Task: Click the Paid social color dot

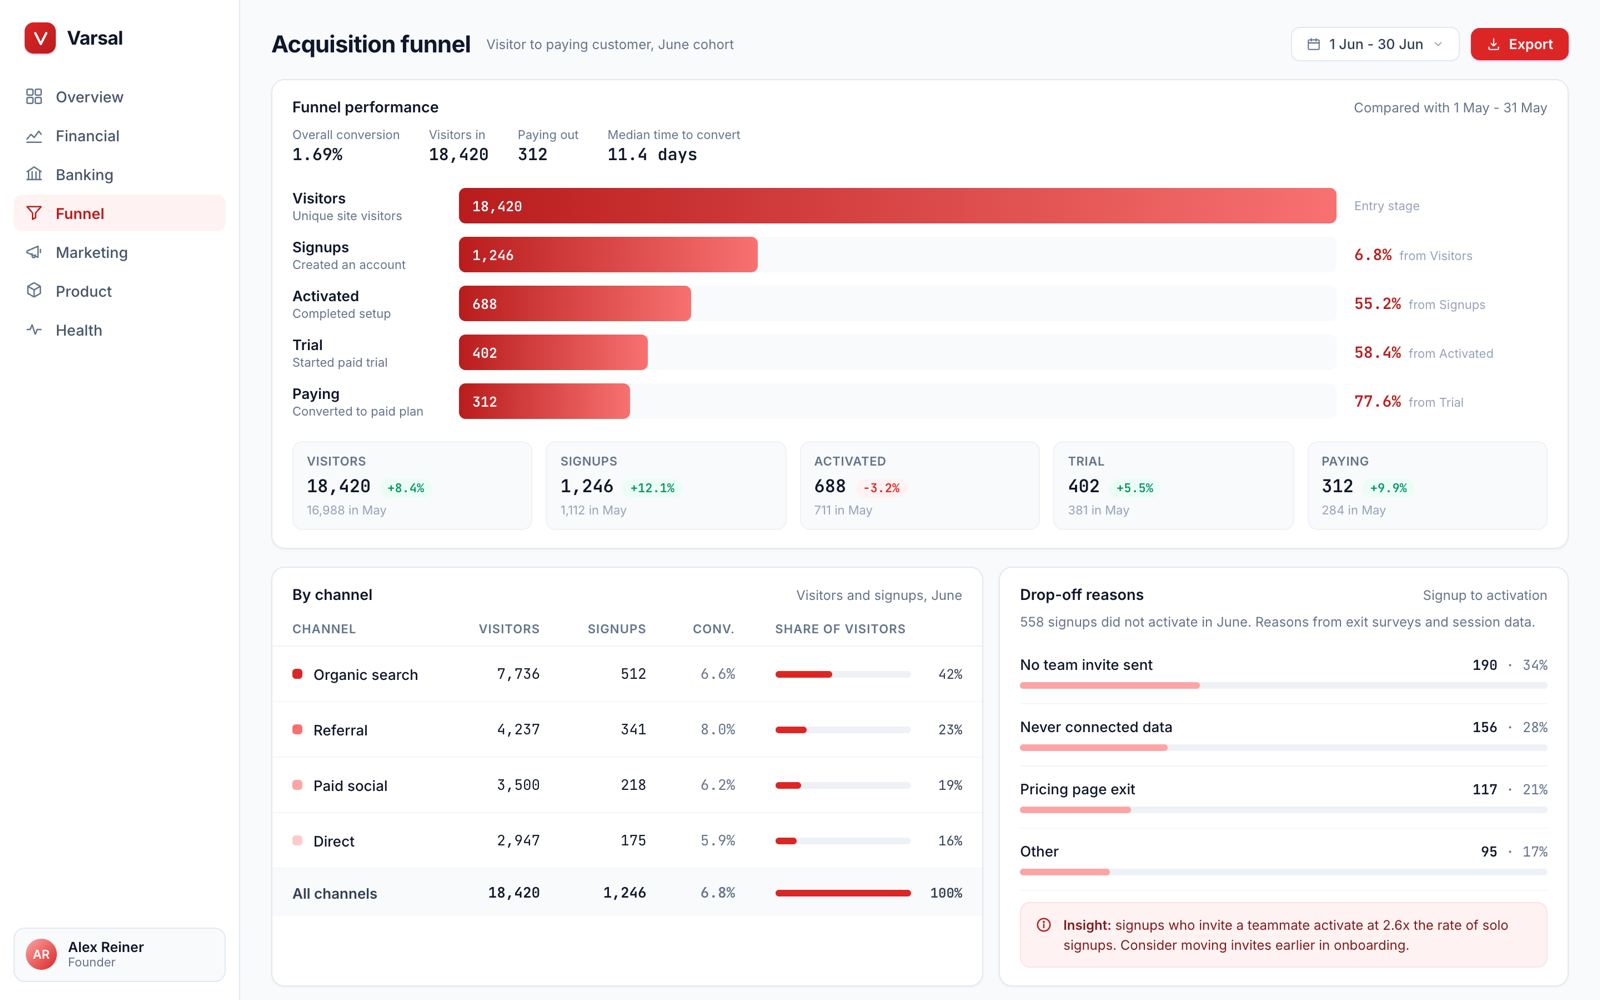Action: 297,785
